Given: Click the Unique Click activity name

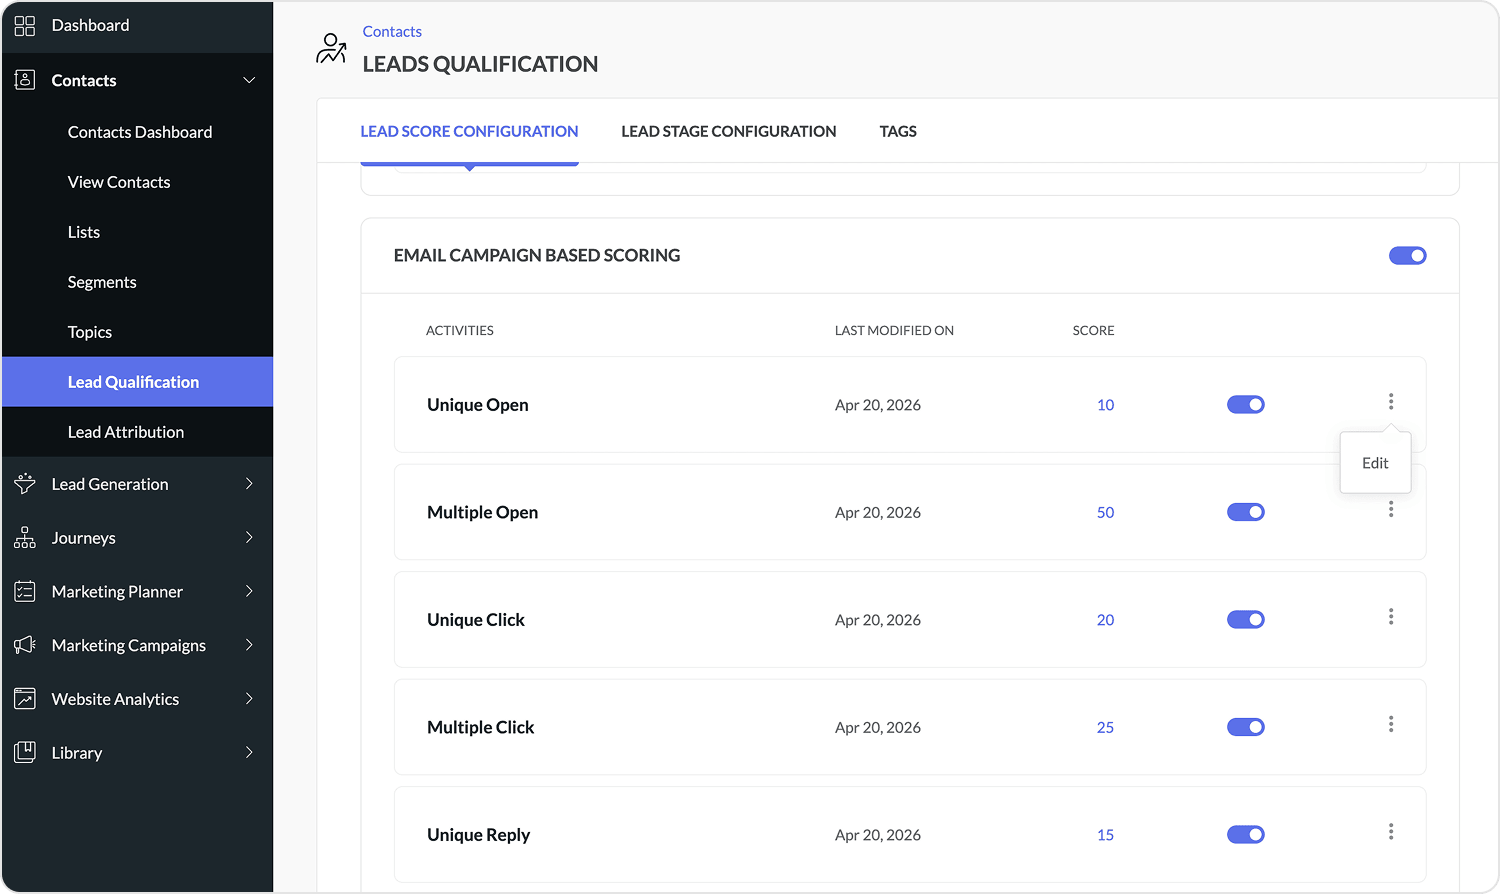Looking at the screenshot, I should coord(476,620).
